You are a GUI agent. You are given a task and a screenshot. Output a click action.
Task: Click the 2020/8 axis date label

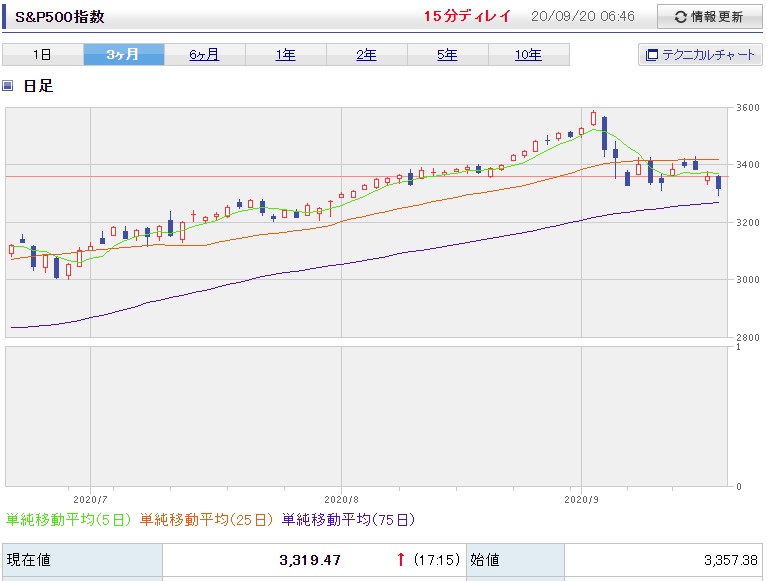tap(341, 499)
